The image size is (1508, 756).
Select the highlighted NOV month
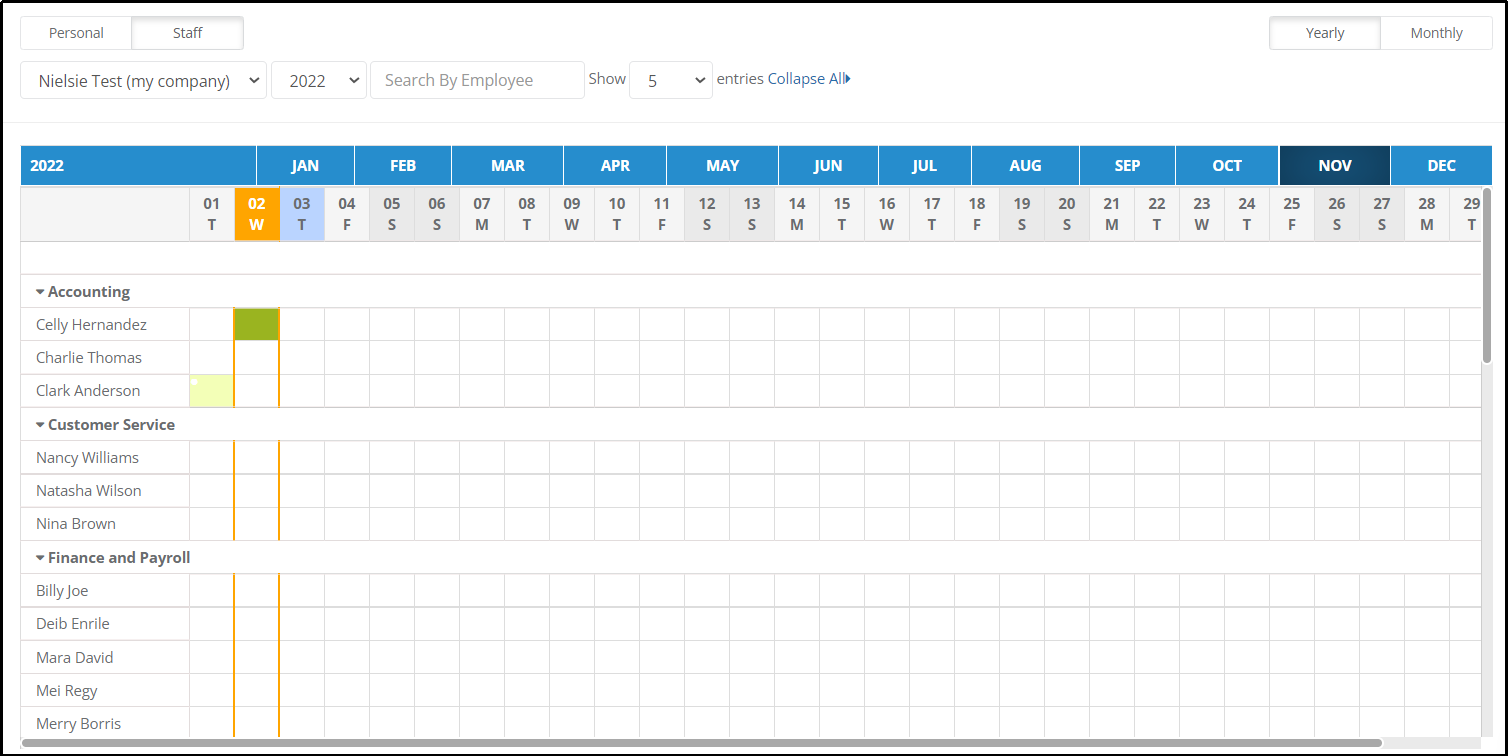[x=1335, y=166]
